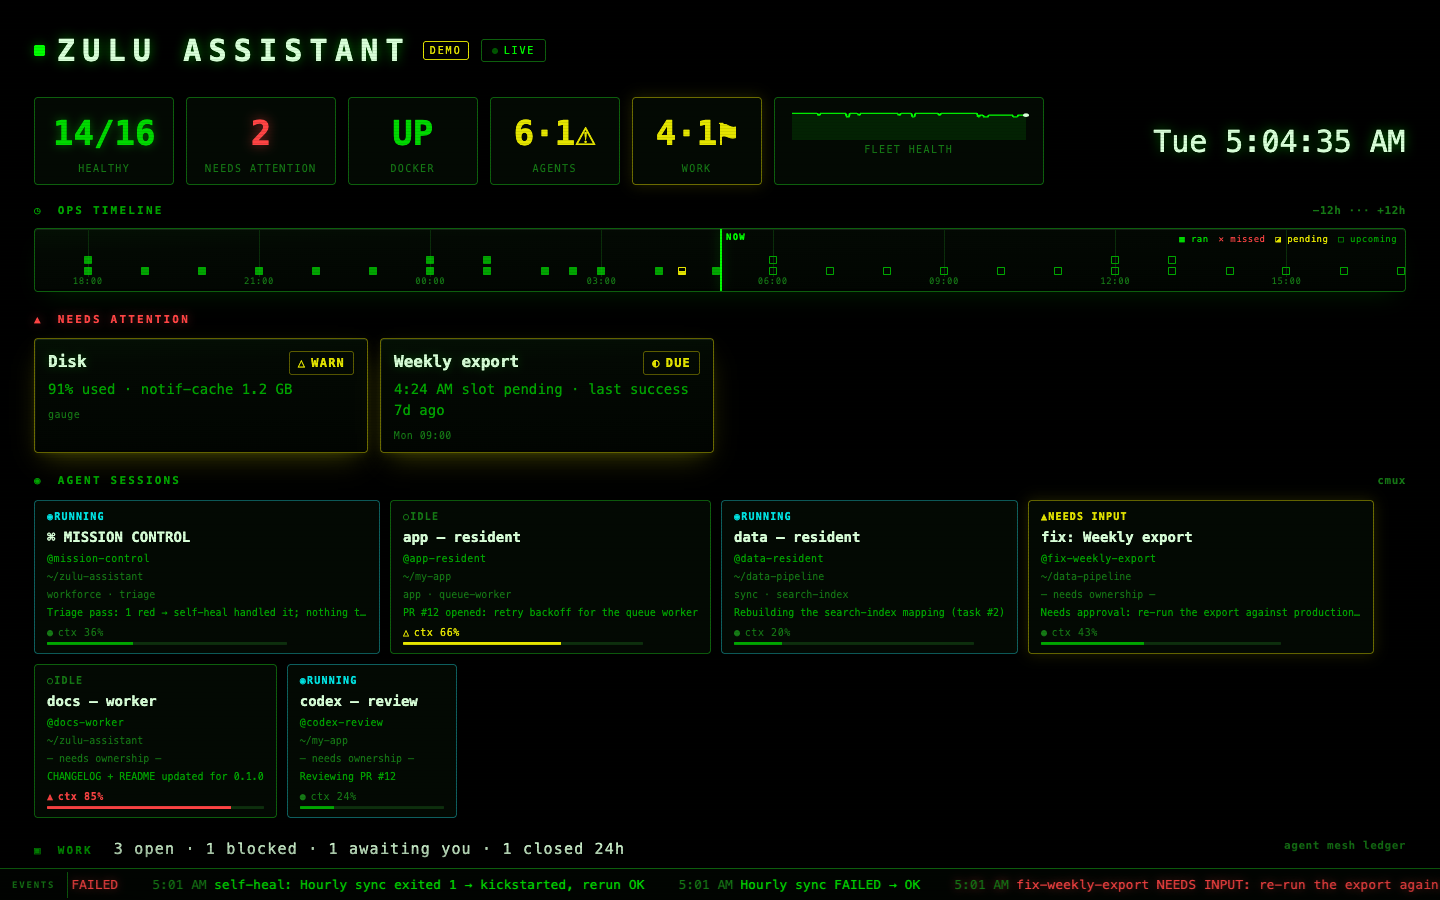Viewport: 1440px width, 900px height.
Task: Click the upcoming legend square in timeline
Action: click(x=1341, y=240)
